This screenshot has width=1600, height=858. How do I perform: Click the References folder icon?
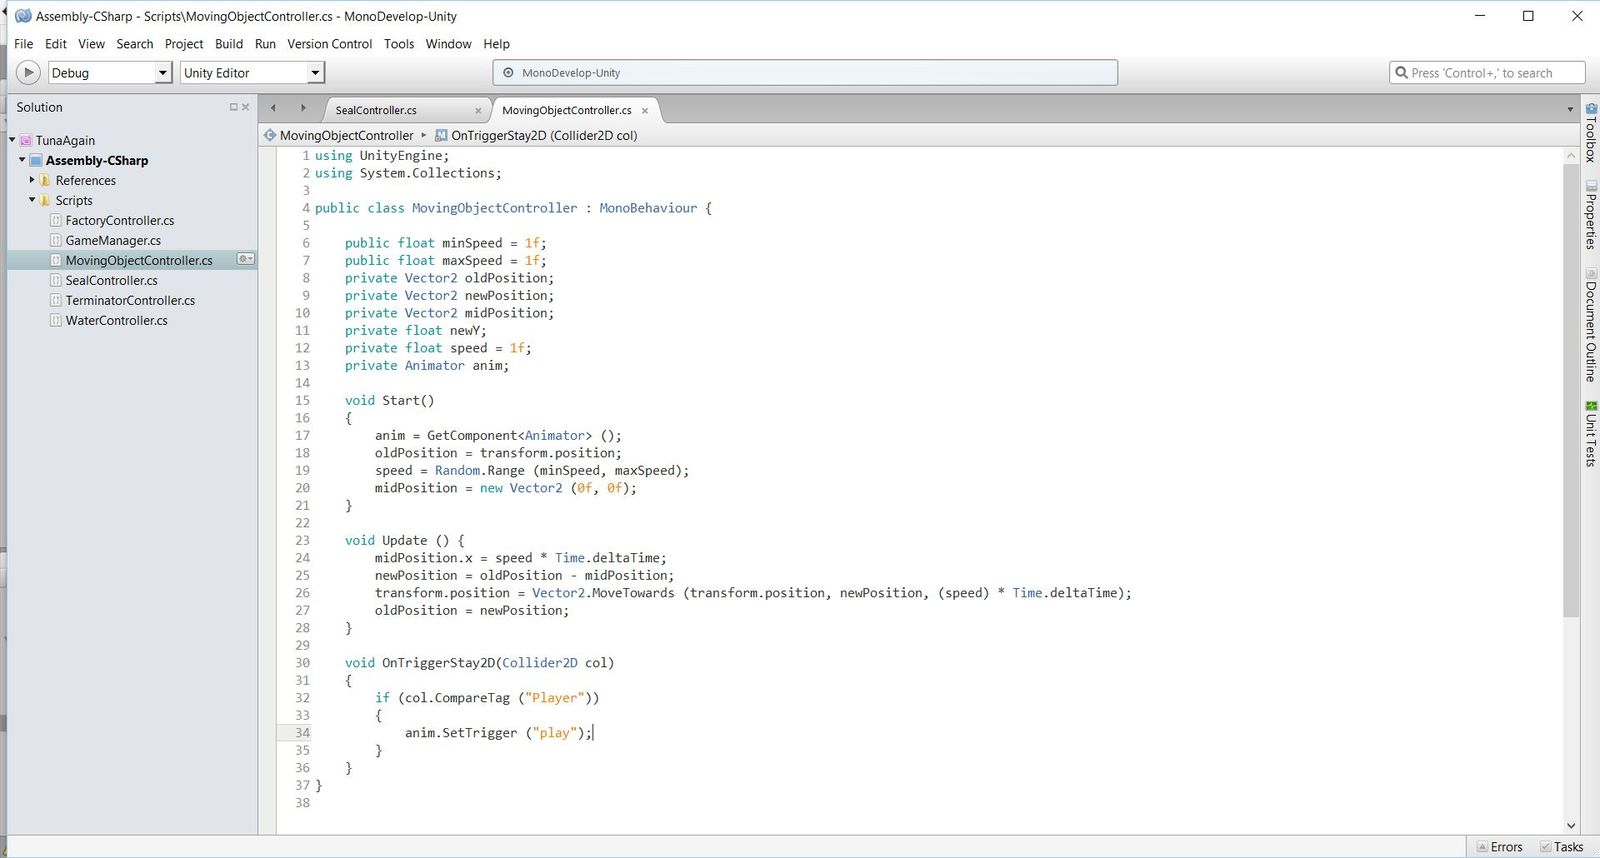(45, 180)
